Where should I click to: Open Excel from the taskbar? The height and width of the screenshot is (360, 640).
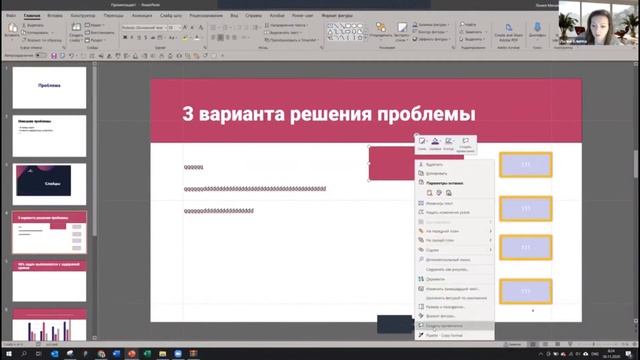click(147, 354)
